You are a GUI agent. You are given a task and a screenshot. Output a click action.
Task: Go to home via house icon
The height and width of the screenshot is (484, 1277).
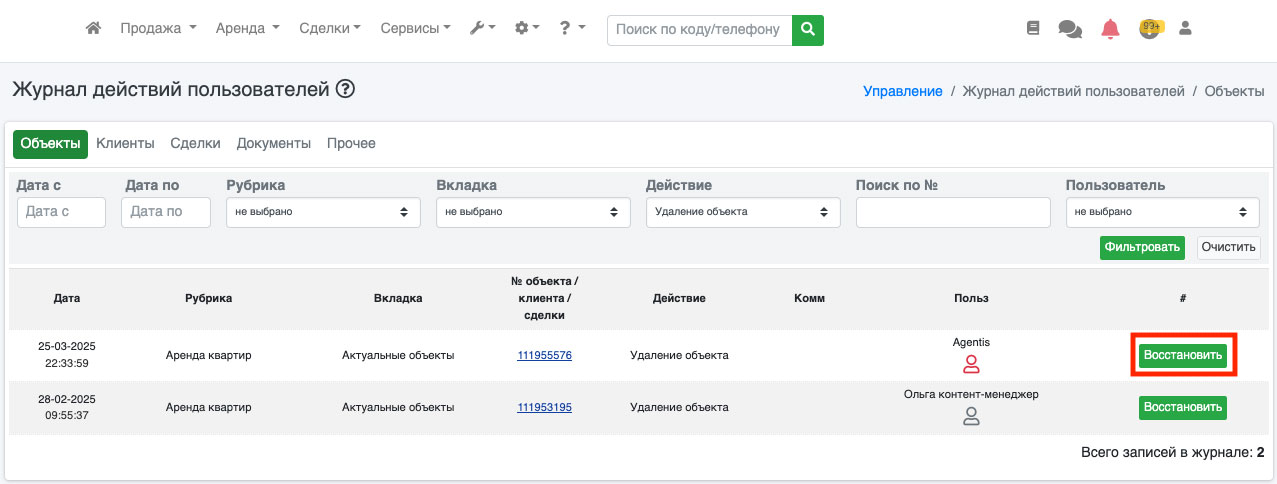tap(94, 29)
